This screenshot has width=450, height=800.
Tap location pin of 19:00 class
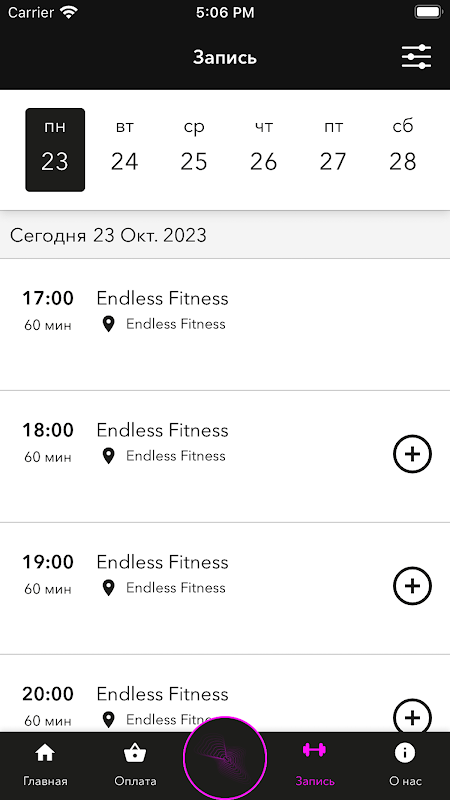[x=108, y=588]
